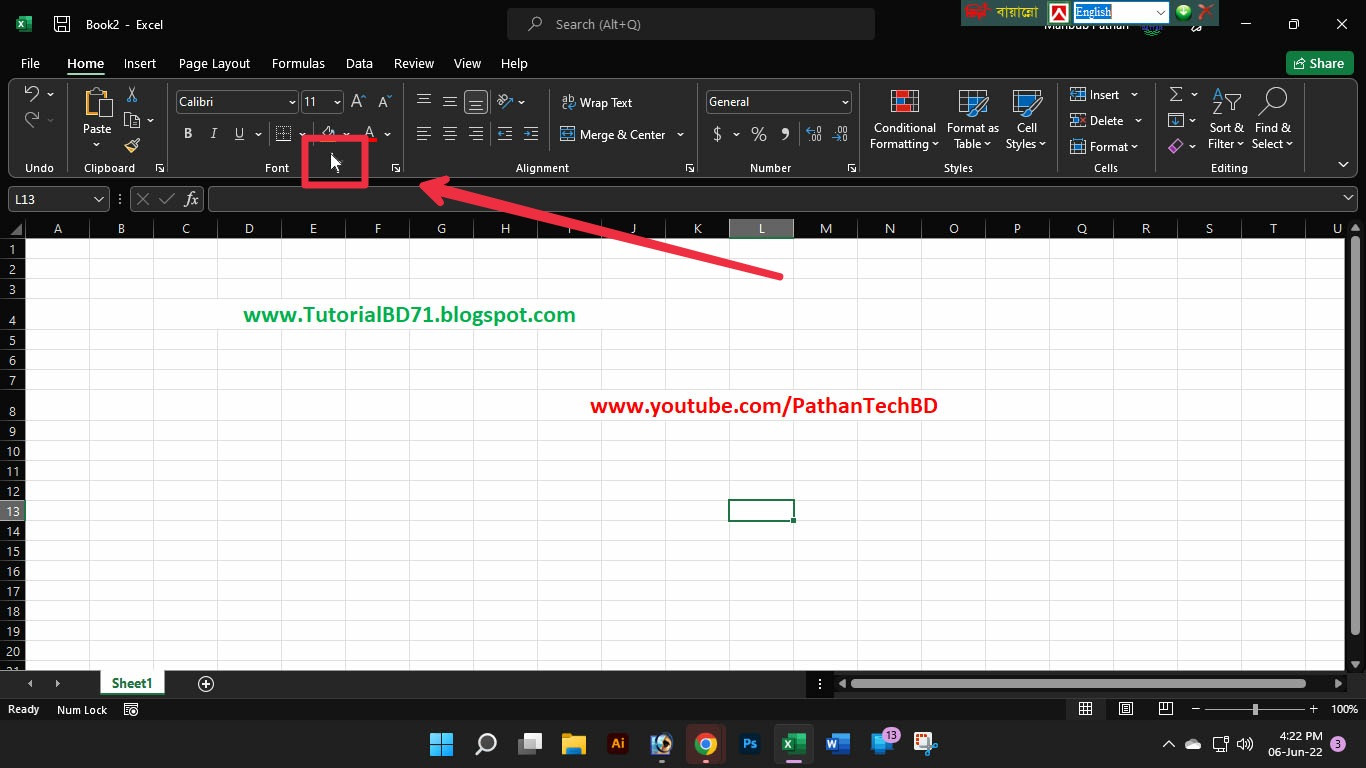Open Conditional Formatting menu
Viewport: 1366px width, 768px height.
[904, 120]
